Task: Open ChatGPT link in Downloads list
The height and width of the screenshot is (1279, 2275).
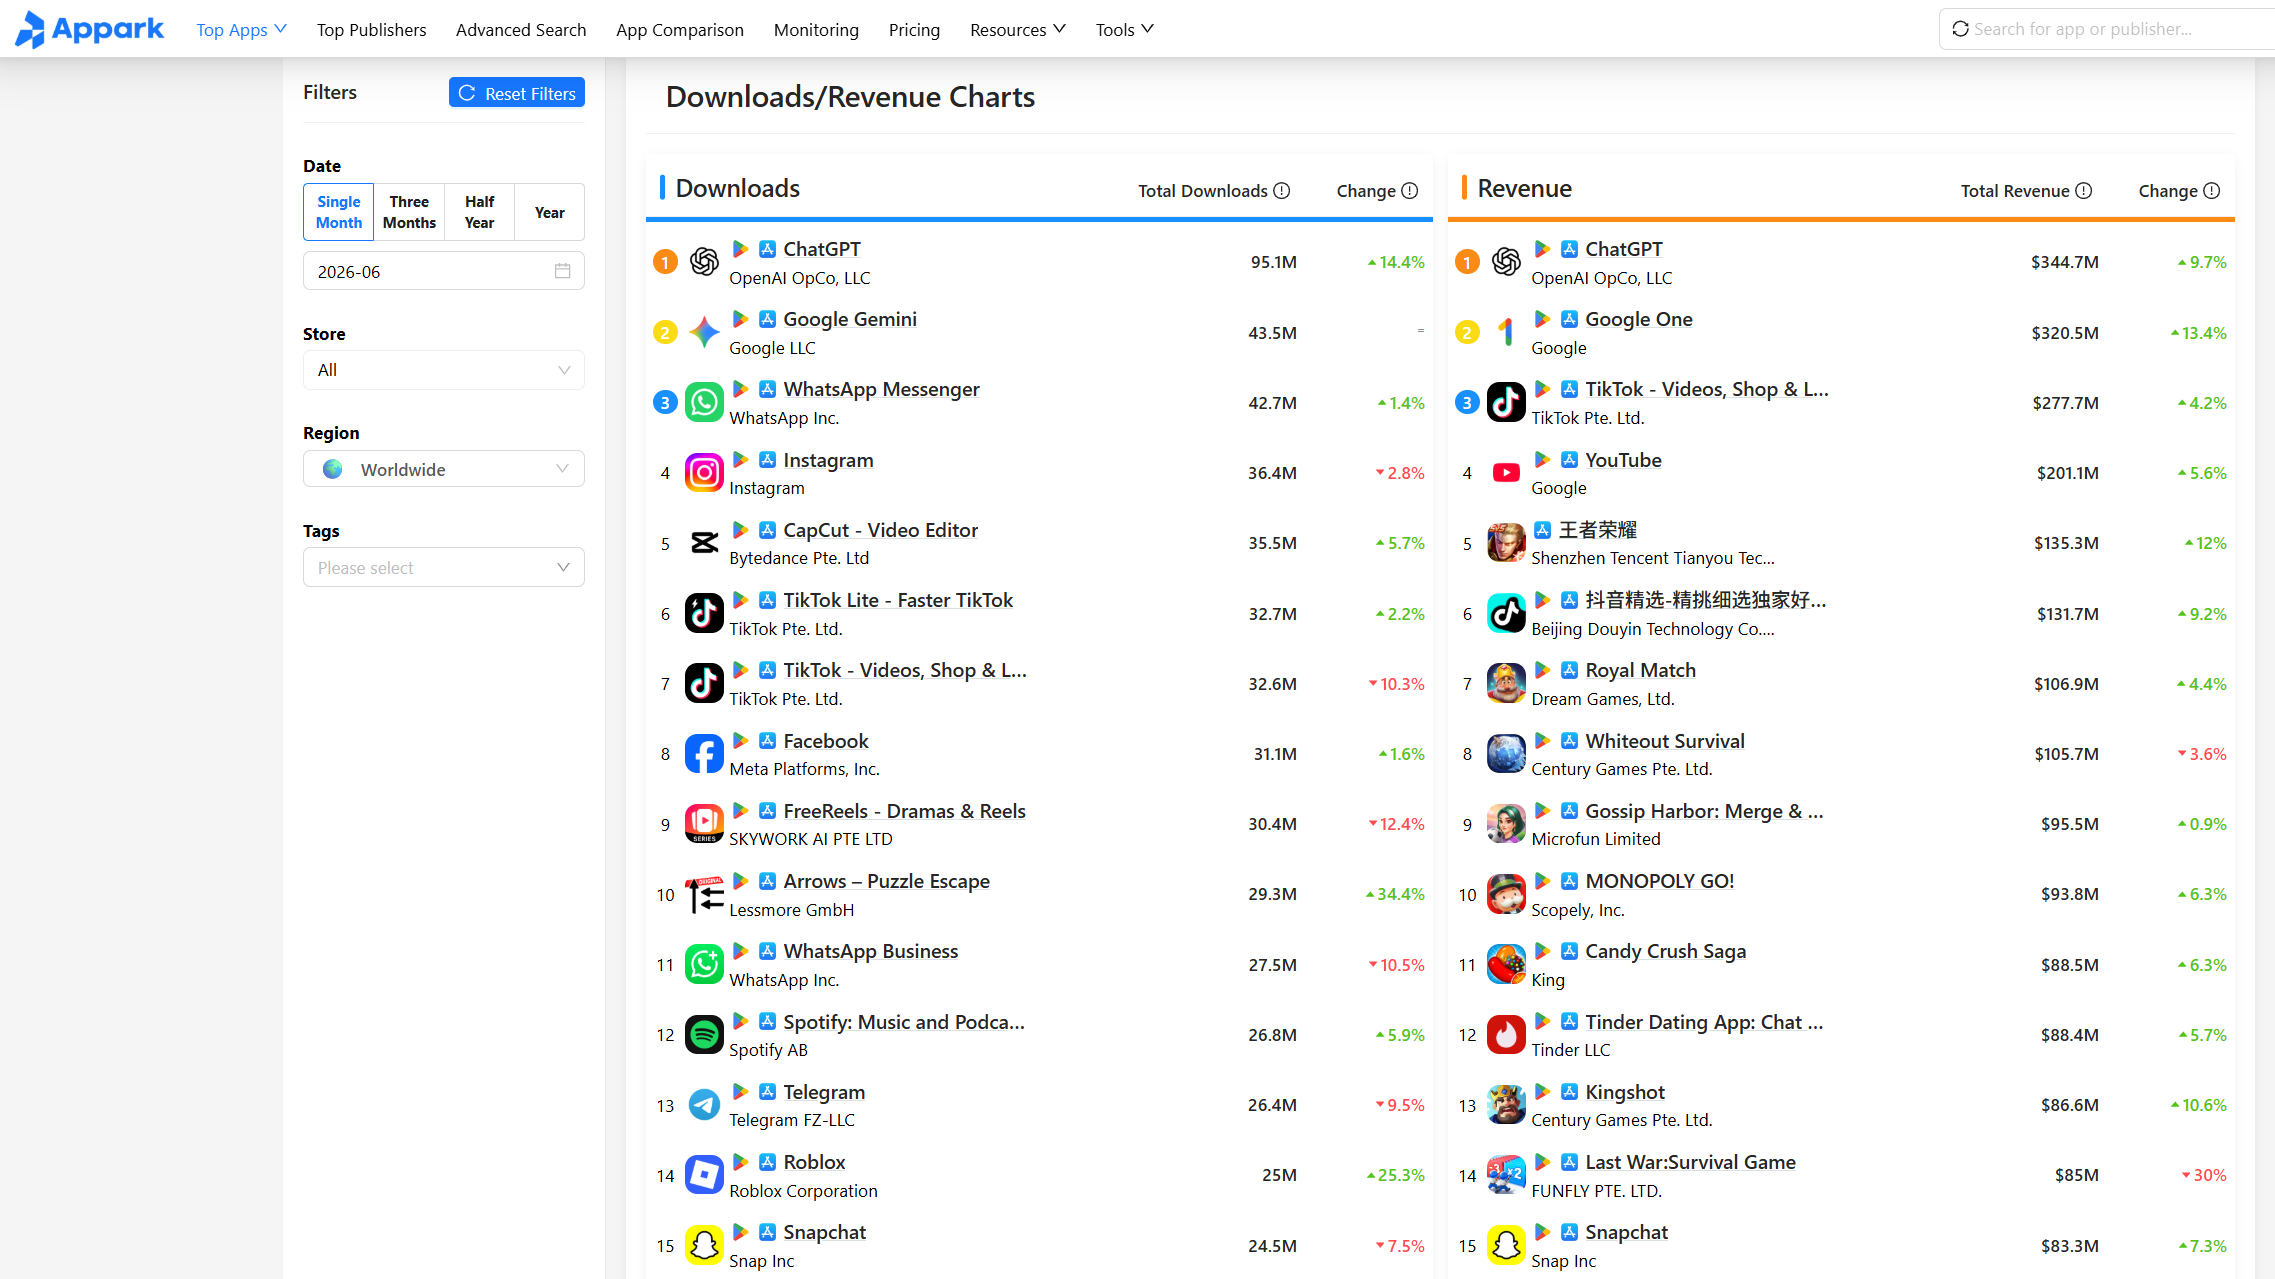Action: tap(822, 249)
